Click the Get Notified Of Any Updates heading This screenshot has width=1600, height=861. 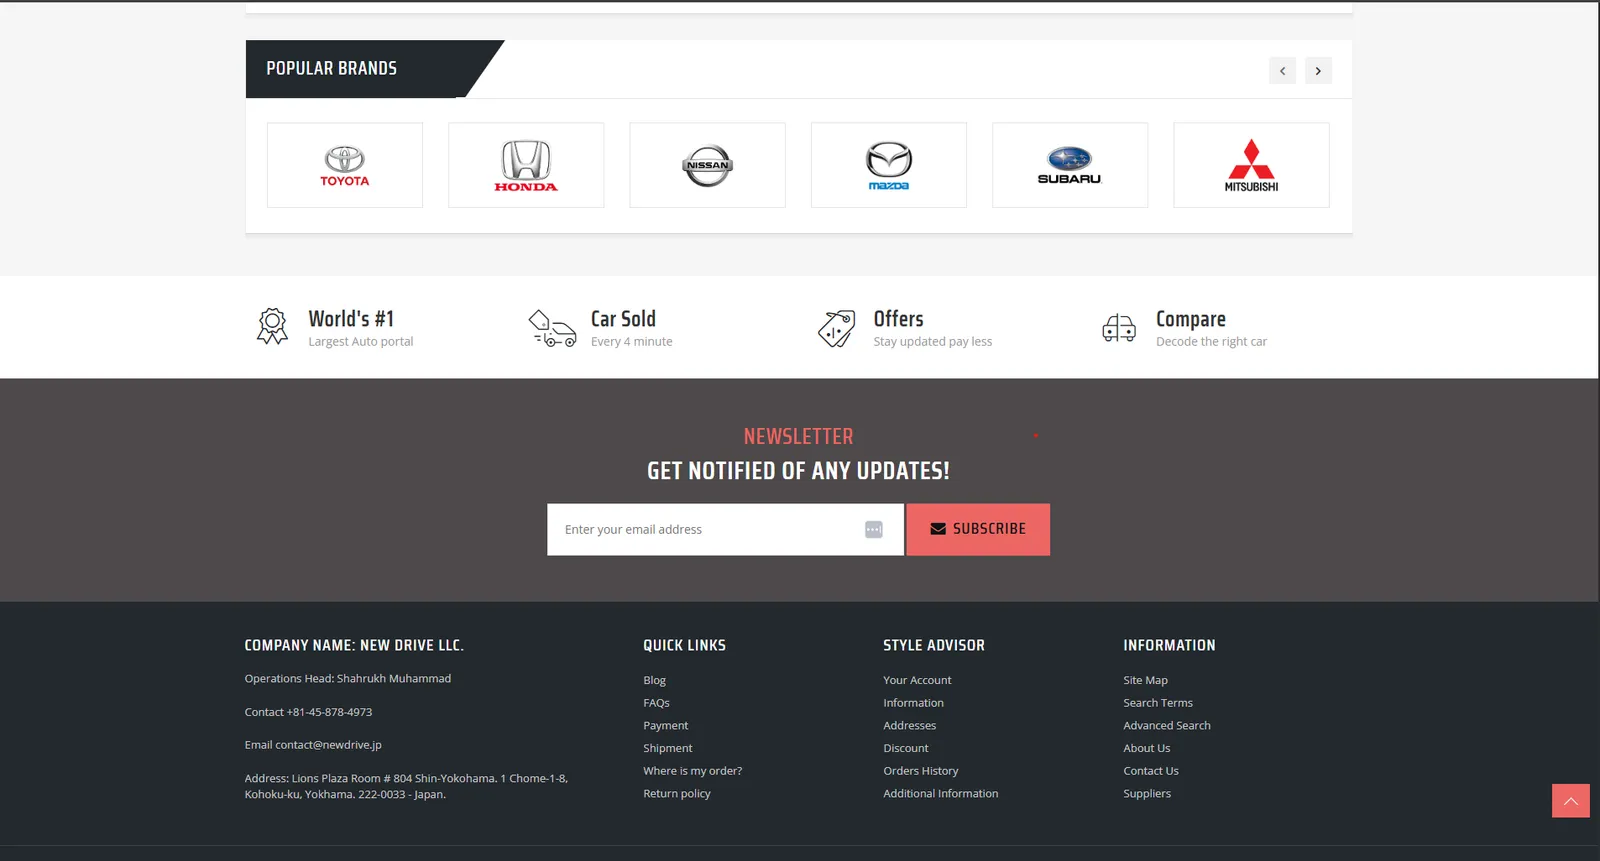click(798, 471)
